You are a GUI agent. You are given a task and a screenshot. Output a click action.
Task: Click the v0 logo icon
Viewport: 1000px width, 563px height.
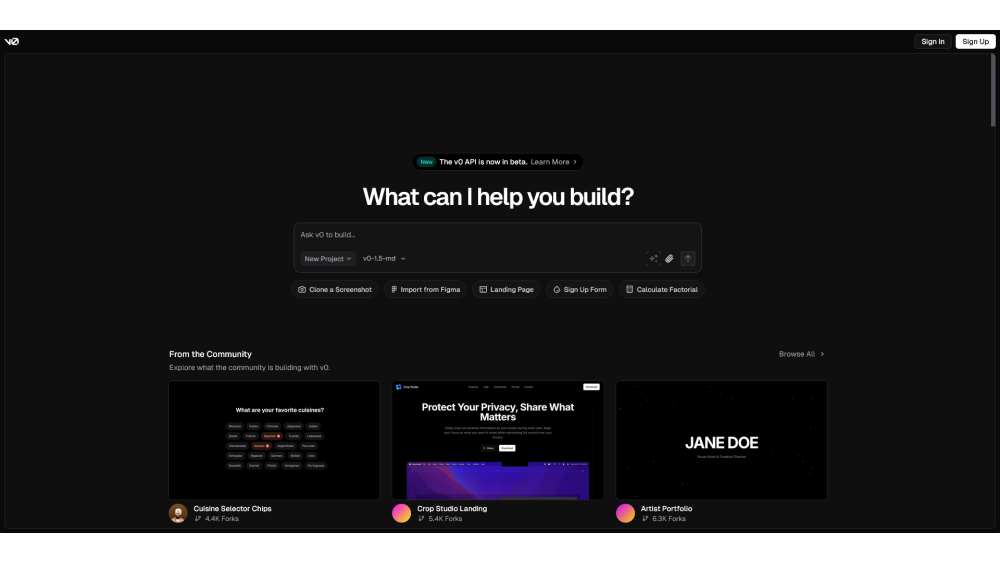pyautogui.click(x=11, y=41)
